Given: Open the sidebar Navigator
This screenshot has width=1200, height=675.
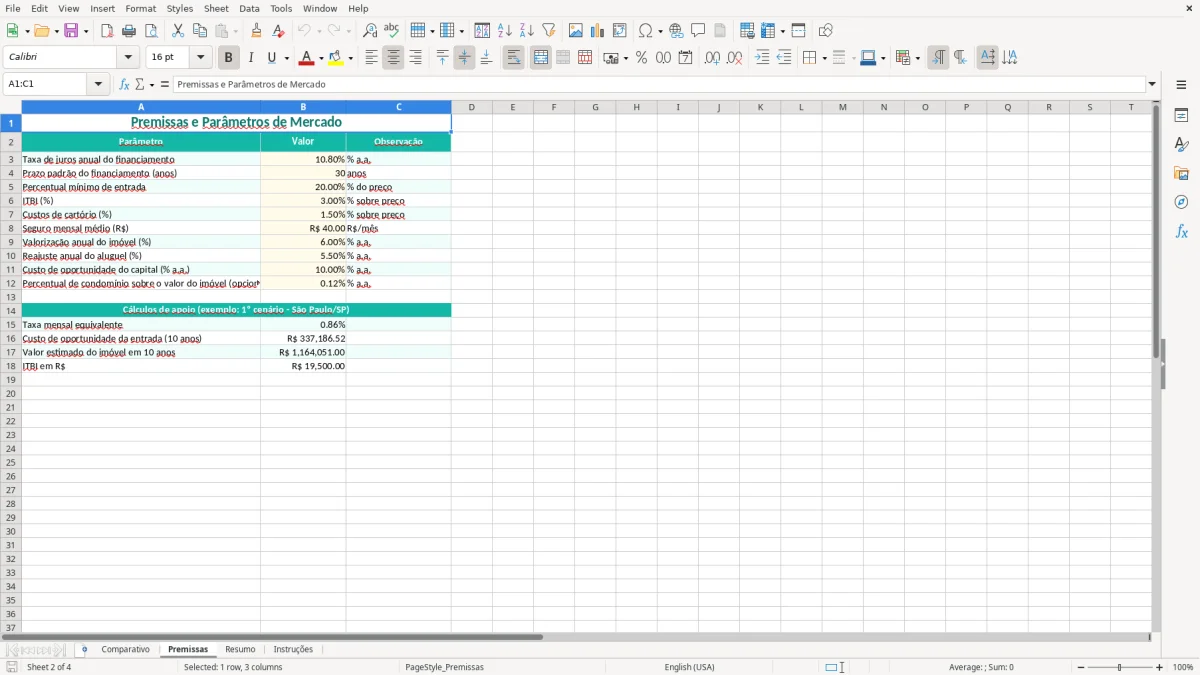Looking at the screenshot, I should coord(1181,202).
